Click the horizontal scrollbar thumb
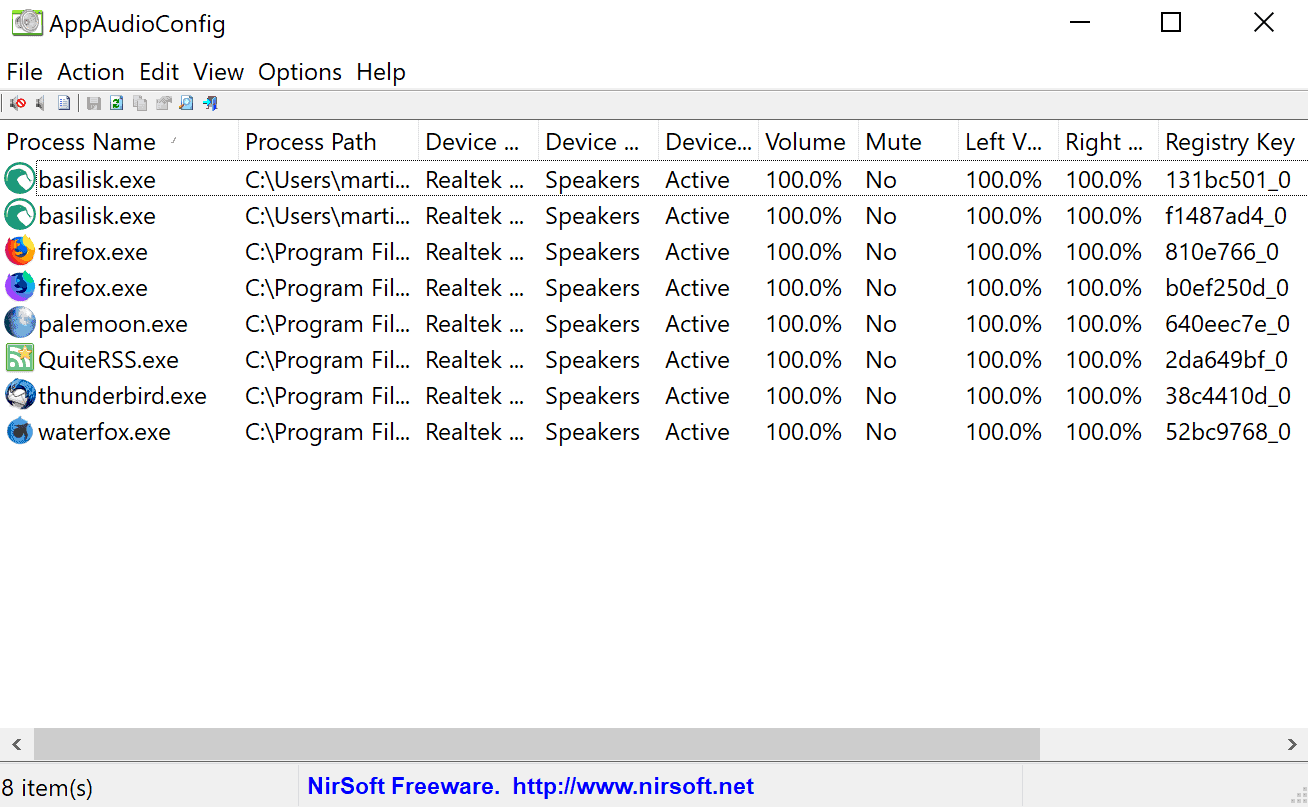Screen dimensions: 1308x807 click(537, 744)
